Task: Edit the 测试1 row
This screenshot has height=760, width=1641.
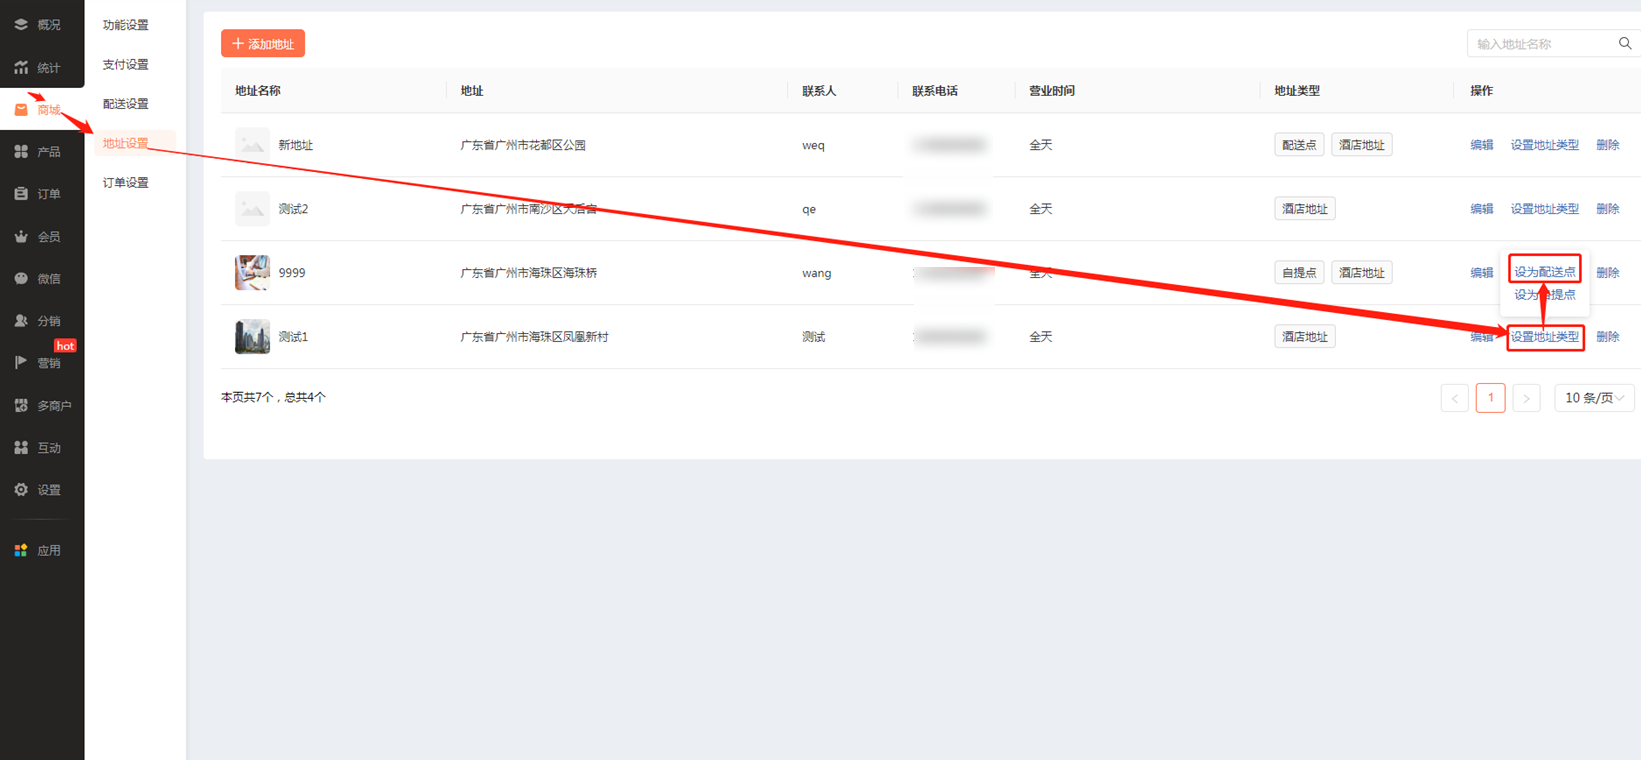Action: [x=1482, y=337]
